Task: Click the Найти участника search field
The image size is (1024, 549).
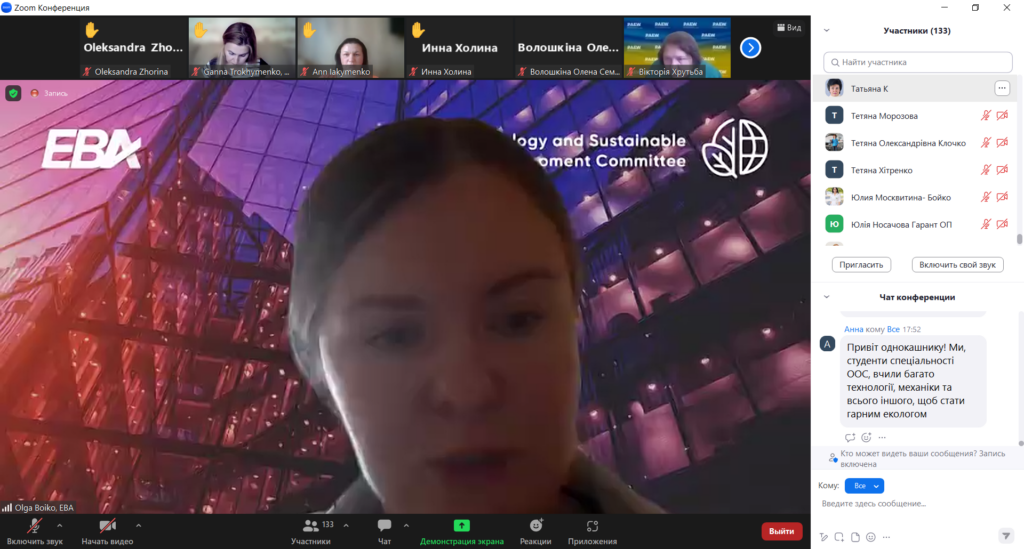Action: coord(918,62)
